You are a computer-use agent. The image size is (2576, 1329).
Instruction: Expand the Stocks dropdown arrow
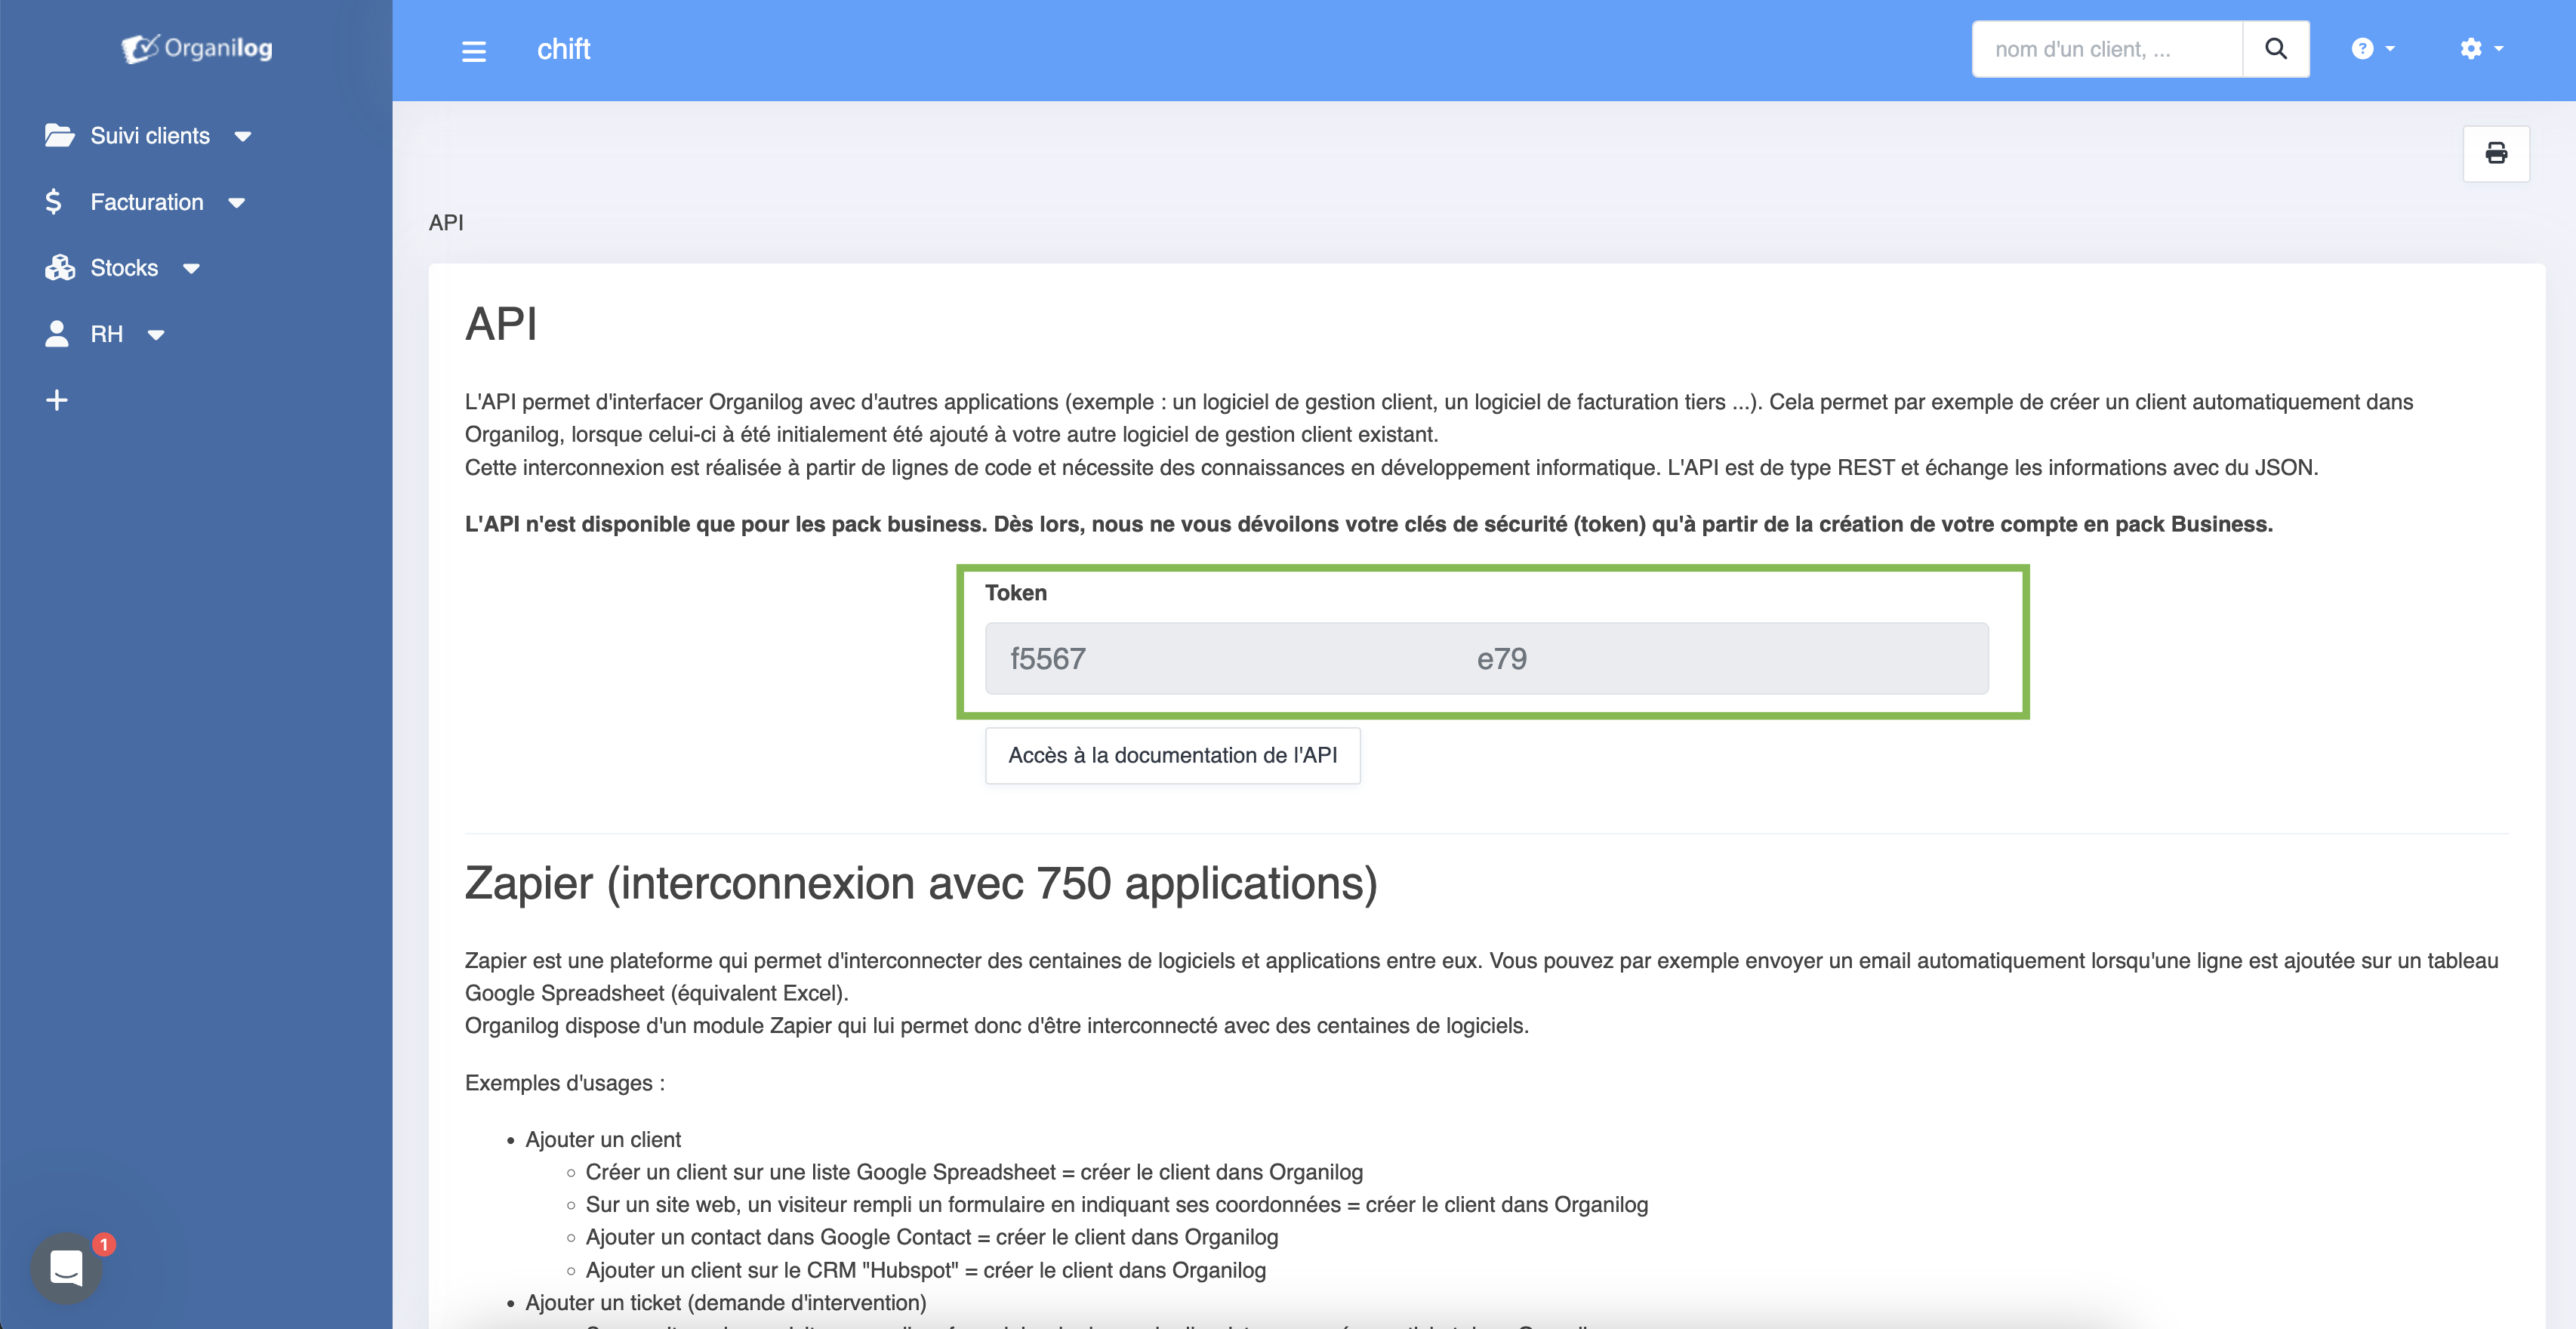pyautogui.click(x=191, y=269)
